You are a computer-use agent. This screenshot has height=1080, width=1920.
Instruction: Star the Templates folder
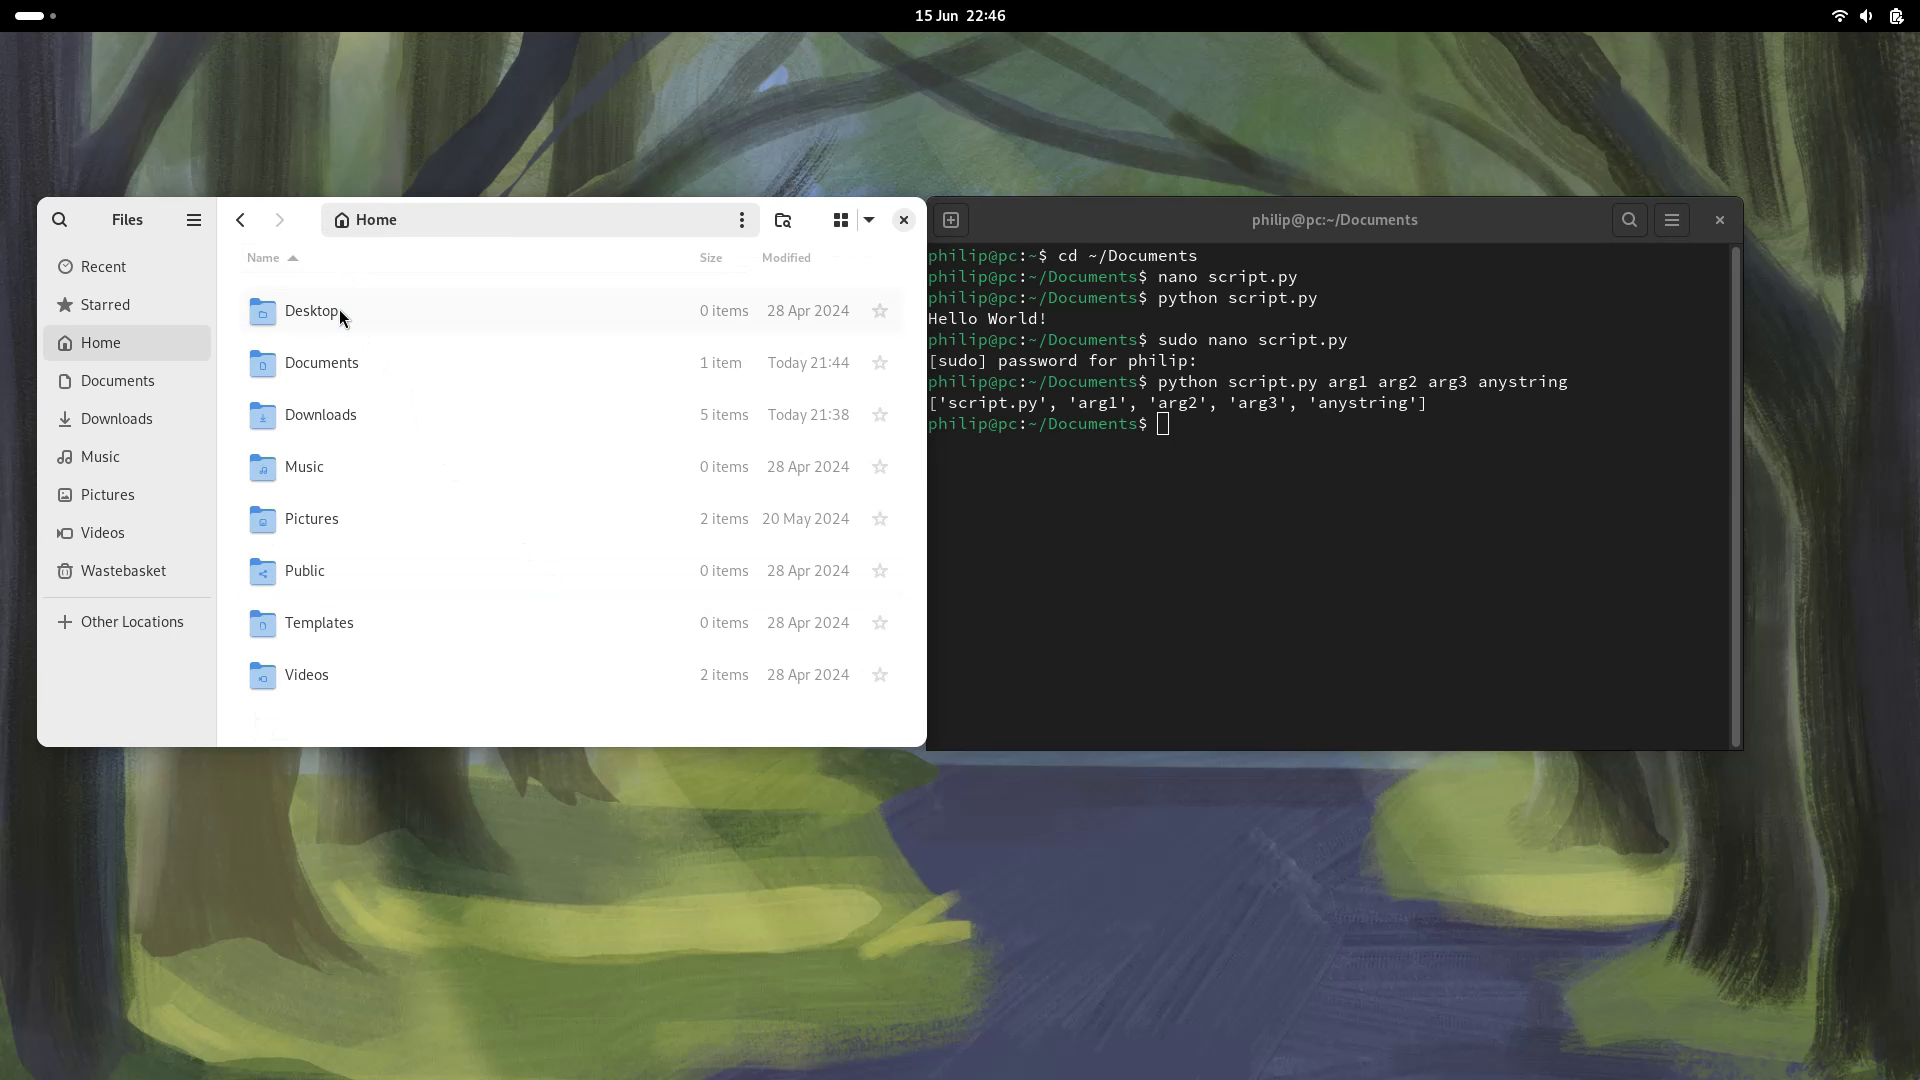(x=880, y=623)
